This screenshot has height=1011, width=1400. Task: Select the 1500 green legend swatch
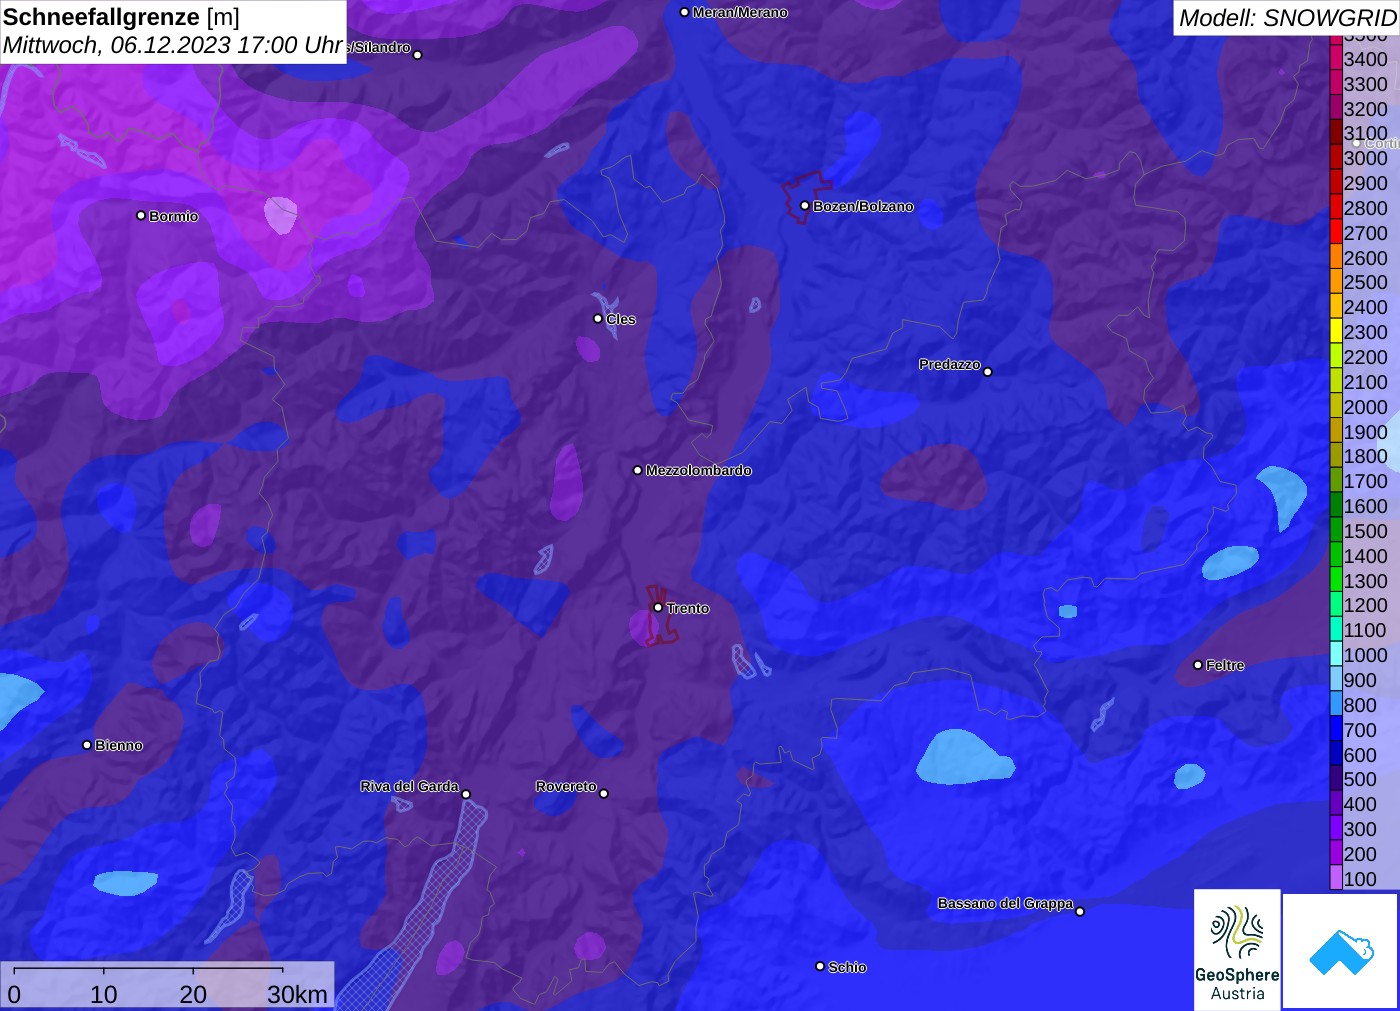click(1336, 531)
